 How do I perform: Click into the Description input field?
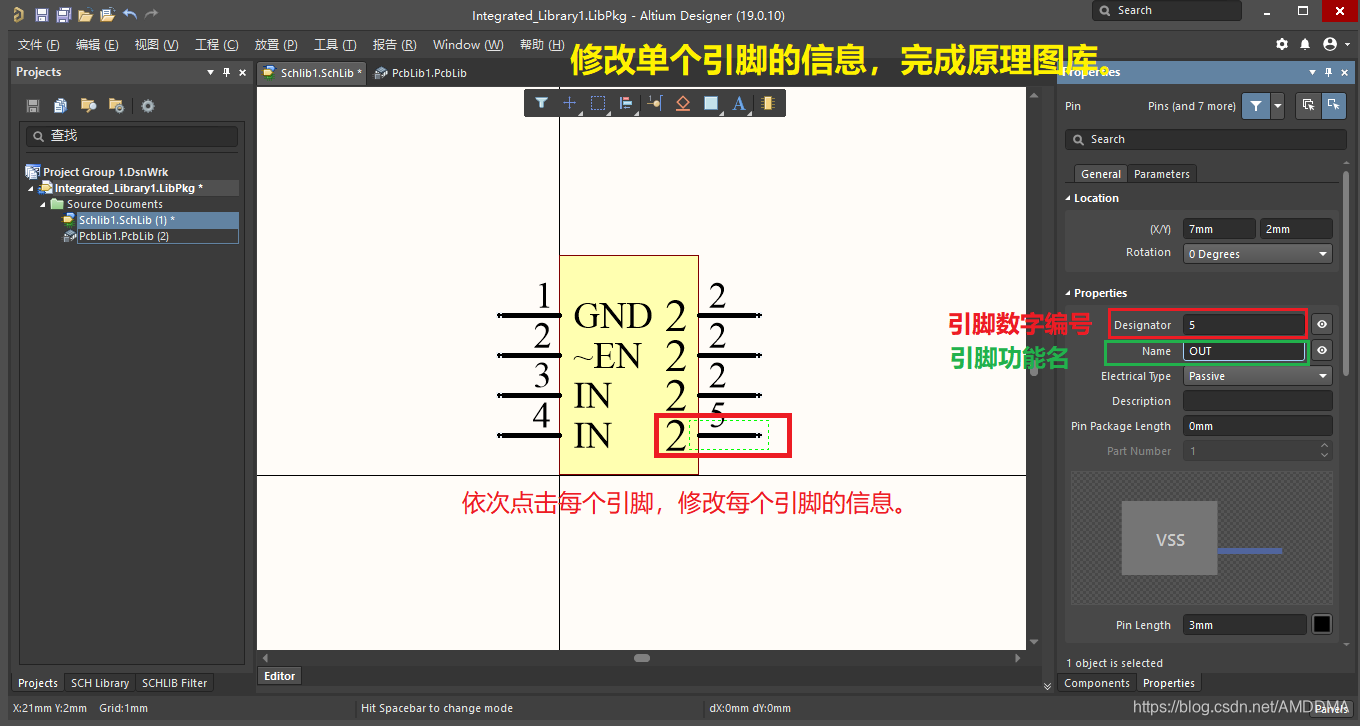click(1257, 401)
